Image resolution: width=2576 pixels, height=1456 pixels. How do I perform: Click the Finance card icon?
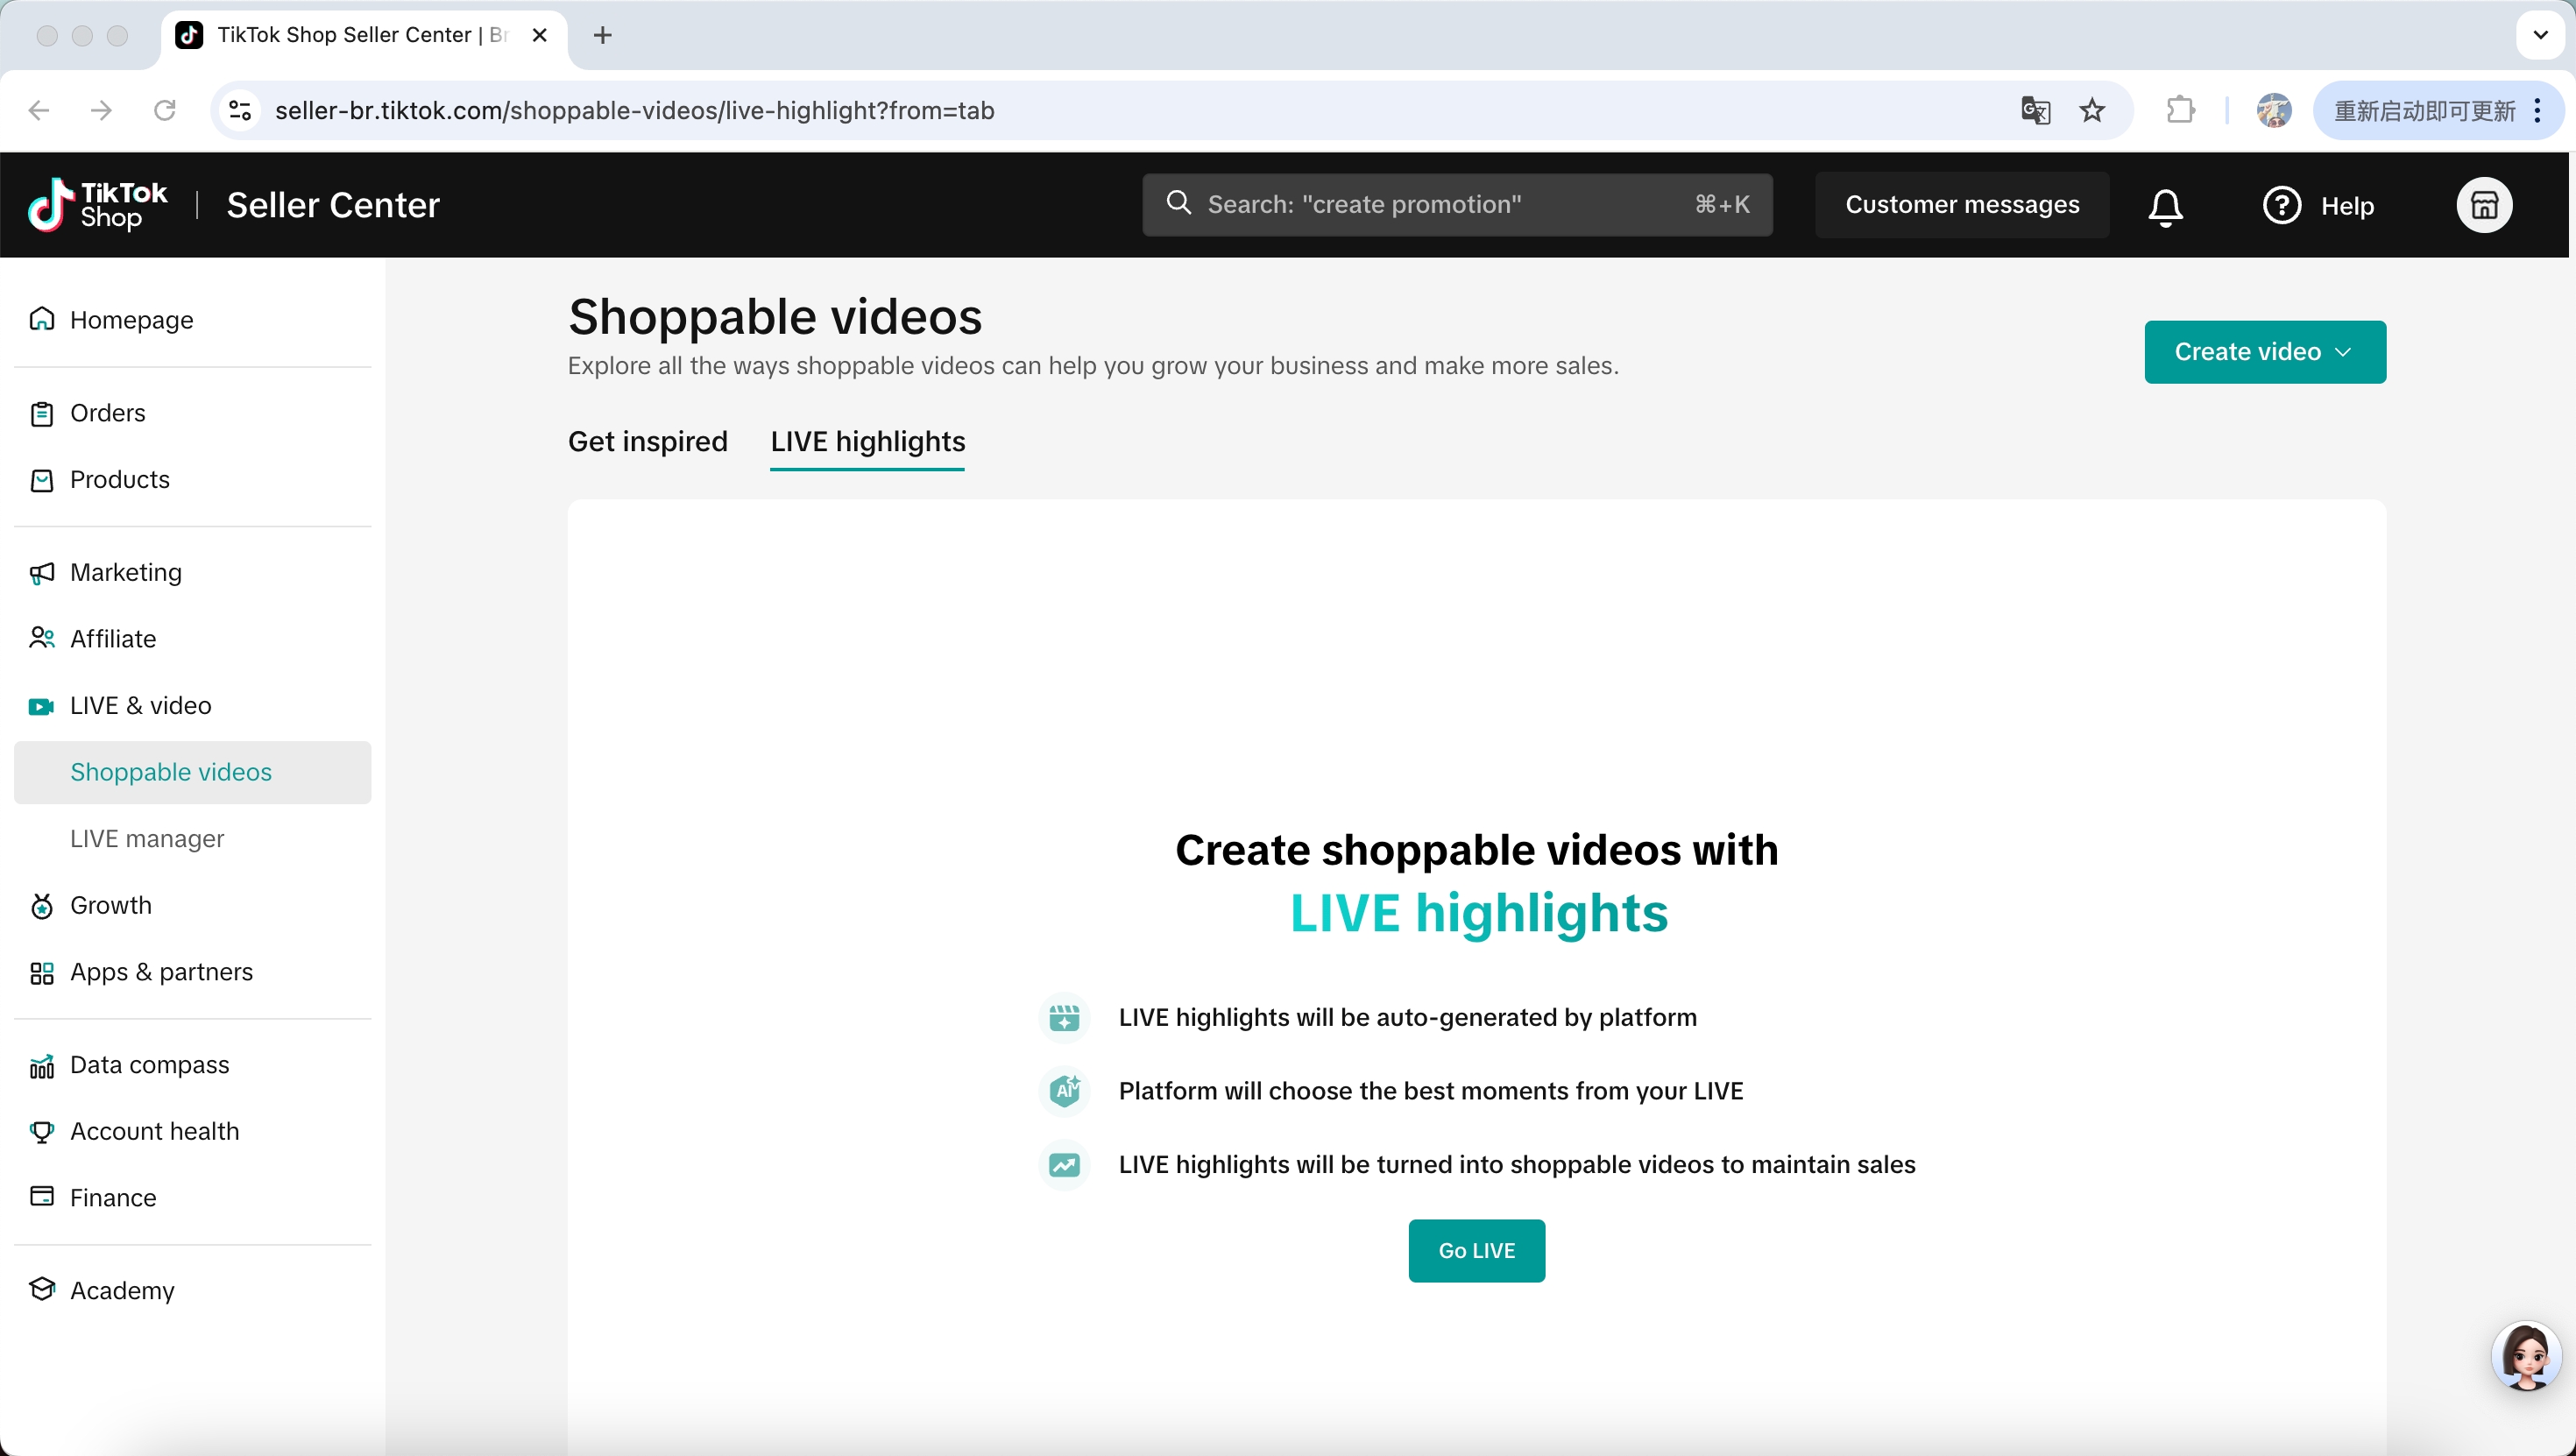pos(42,1197)
